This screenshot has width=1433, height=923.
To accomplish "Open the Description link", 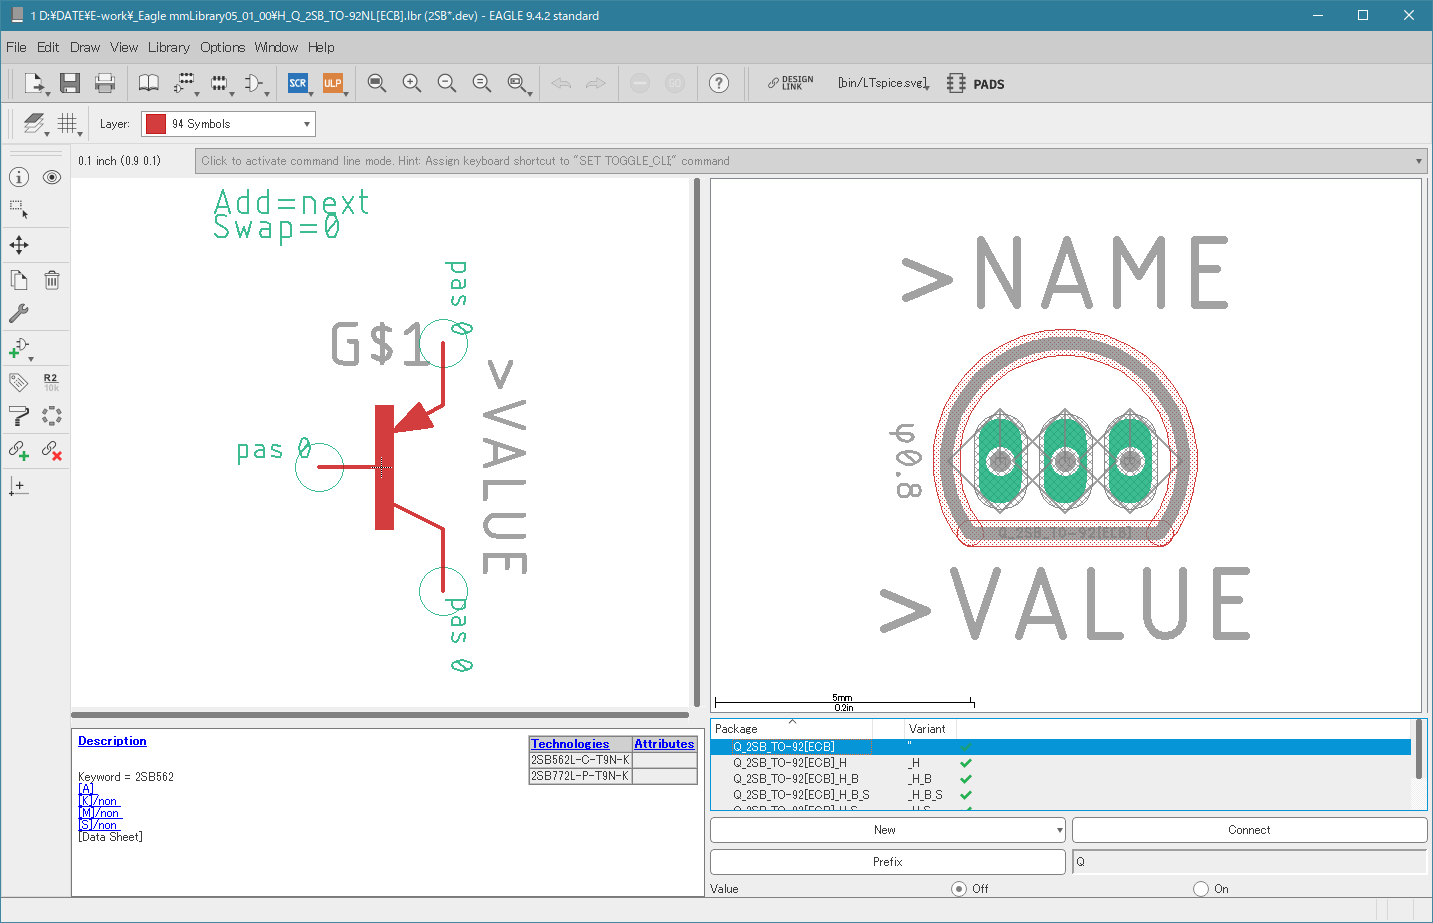I will tap(112, 741).
